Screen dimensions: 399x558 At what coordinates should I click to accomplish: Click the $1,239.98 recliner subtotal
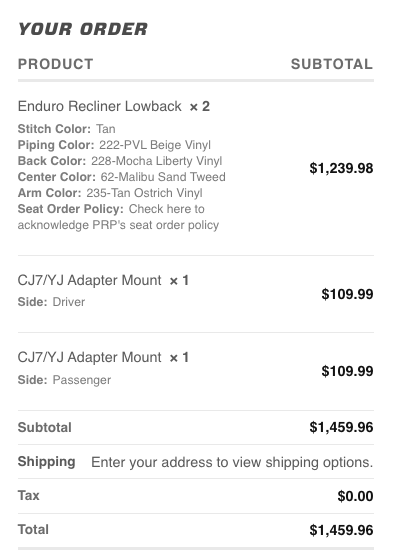point(341,168)
